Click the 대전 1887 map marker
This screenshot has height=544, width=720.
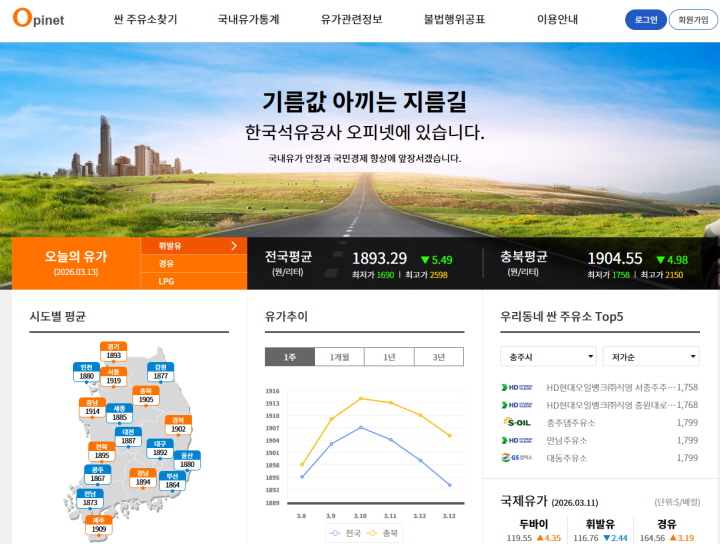(128, 437)
